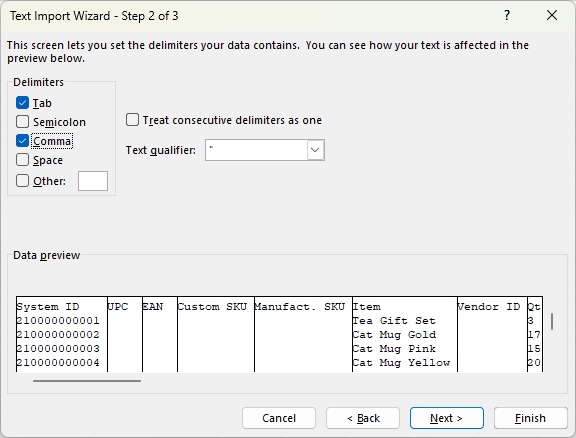This screenshot has width=576, height=438.
Task: Click the Other delimiter text field
Action: coord(93,181)
